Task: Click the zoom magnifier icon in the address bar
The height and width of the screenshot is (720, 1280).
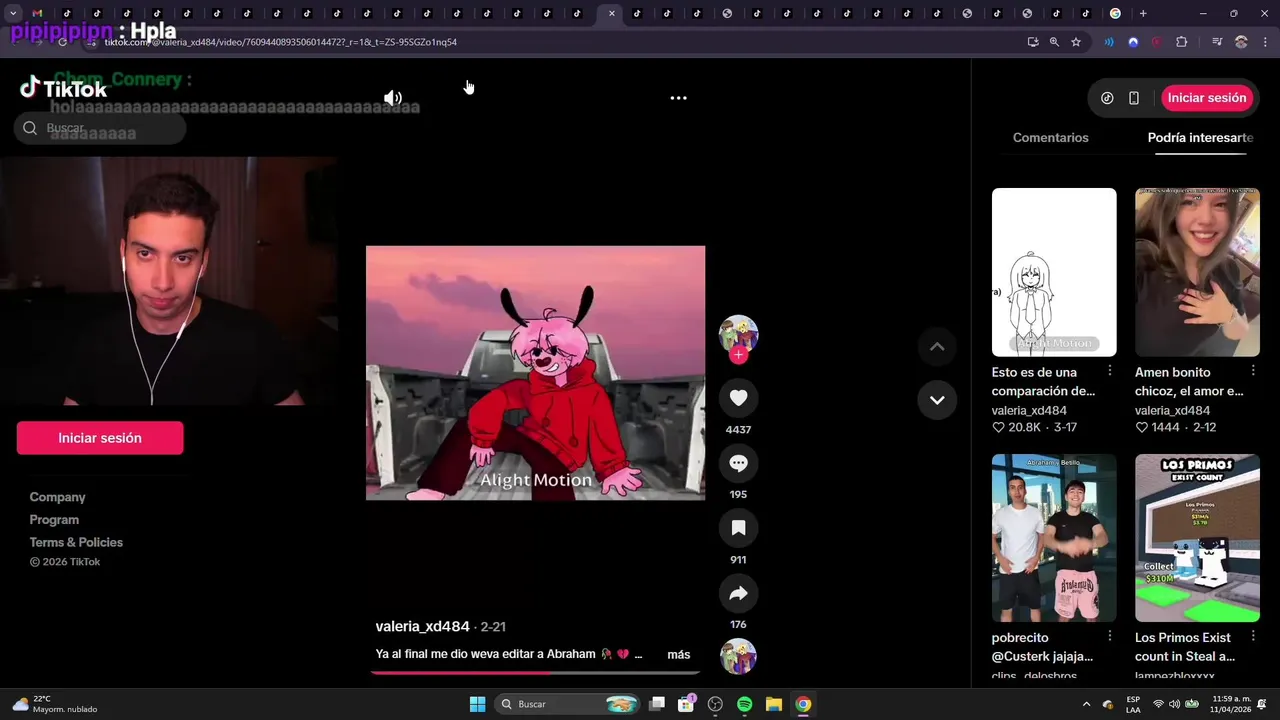Action: pos(1054,42)
